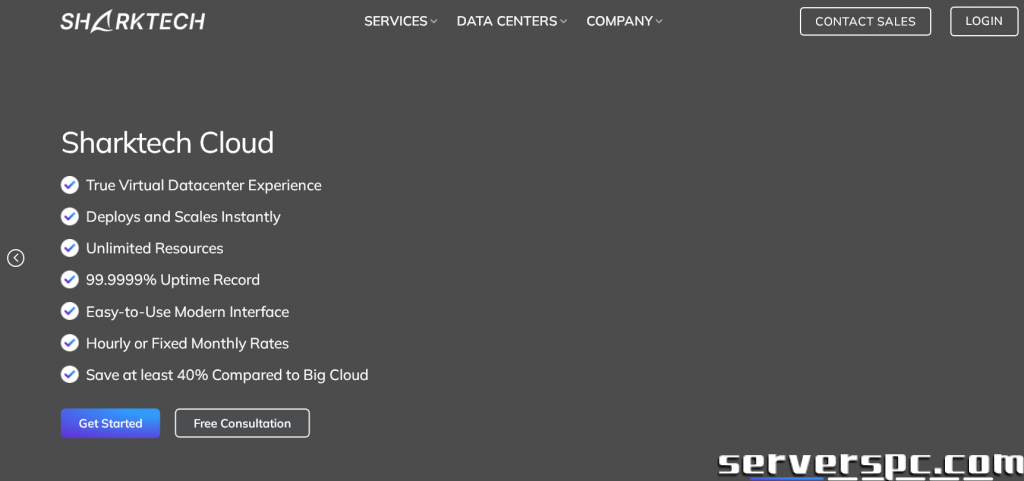Image resolution: width=1024 pixels, height=481 pixels.
Task: Expand the Company dropdown menu
Action: pyautogui.click(x=624, y=21)
